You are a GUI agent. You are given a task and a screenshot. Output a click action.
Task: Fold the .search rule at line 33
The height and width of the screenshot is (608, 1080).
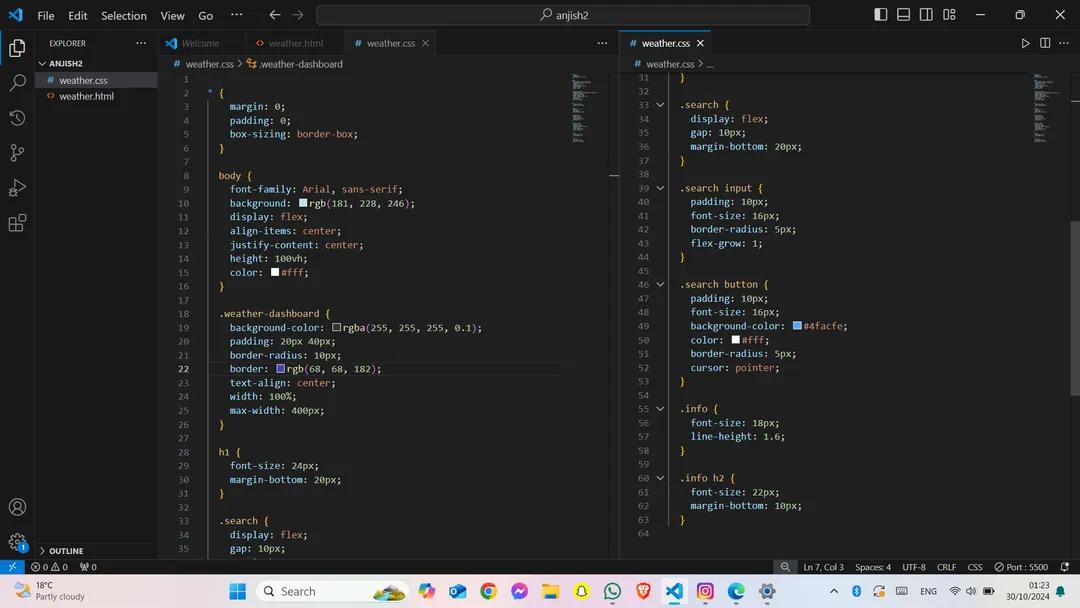coord(660,105)
